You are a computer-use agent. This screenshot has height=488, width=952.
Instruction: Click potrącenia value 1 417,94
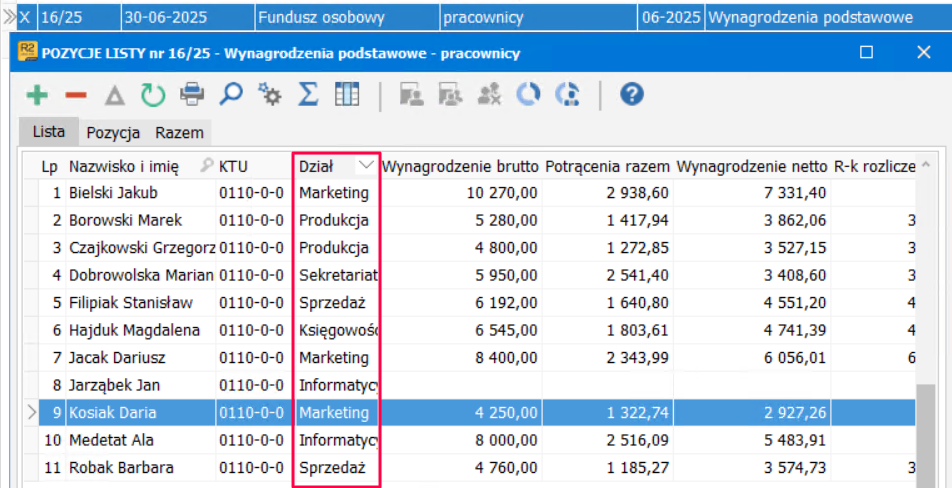[638, 220]
